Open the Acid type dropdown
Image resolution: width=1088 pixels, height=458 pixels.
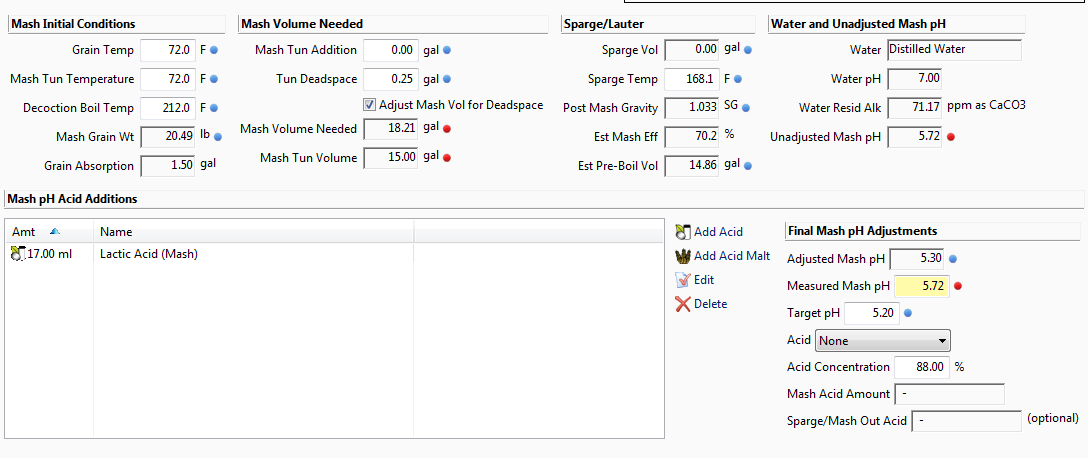883,341
